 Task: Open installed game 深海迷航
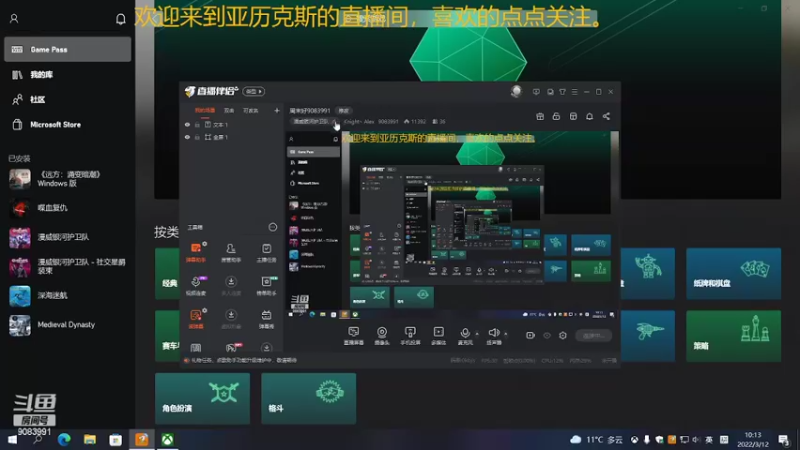pos(67,295)
